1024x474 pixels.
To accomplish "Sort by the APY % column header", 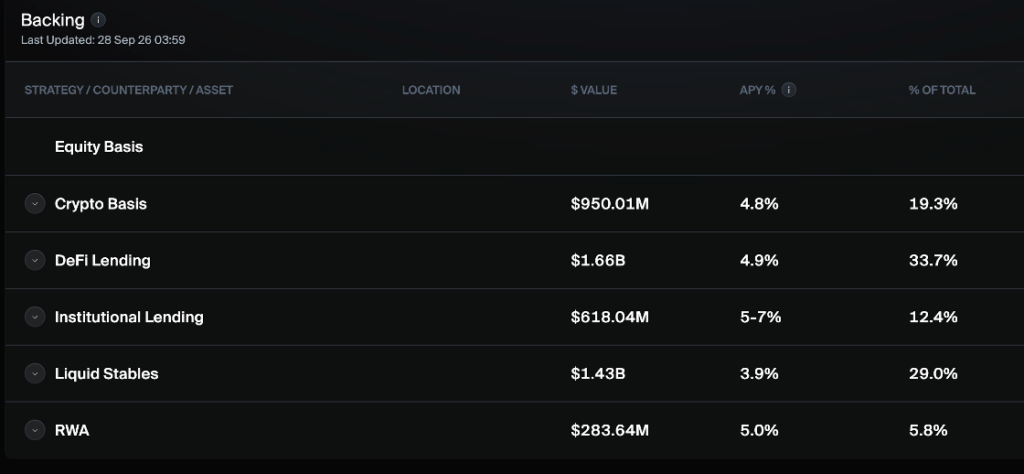I will (x=758, y=90).
